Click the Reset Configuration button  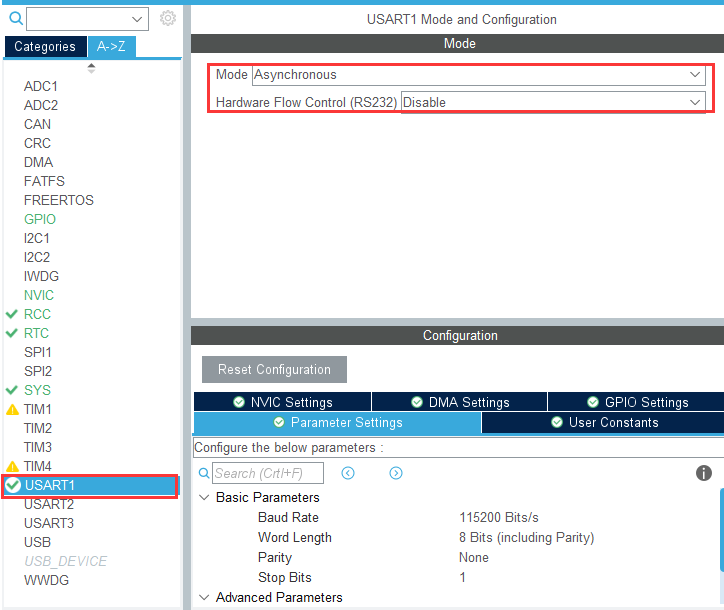(x=274, y=369)
